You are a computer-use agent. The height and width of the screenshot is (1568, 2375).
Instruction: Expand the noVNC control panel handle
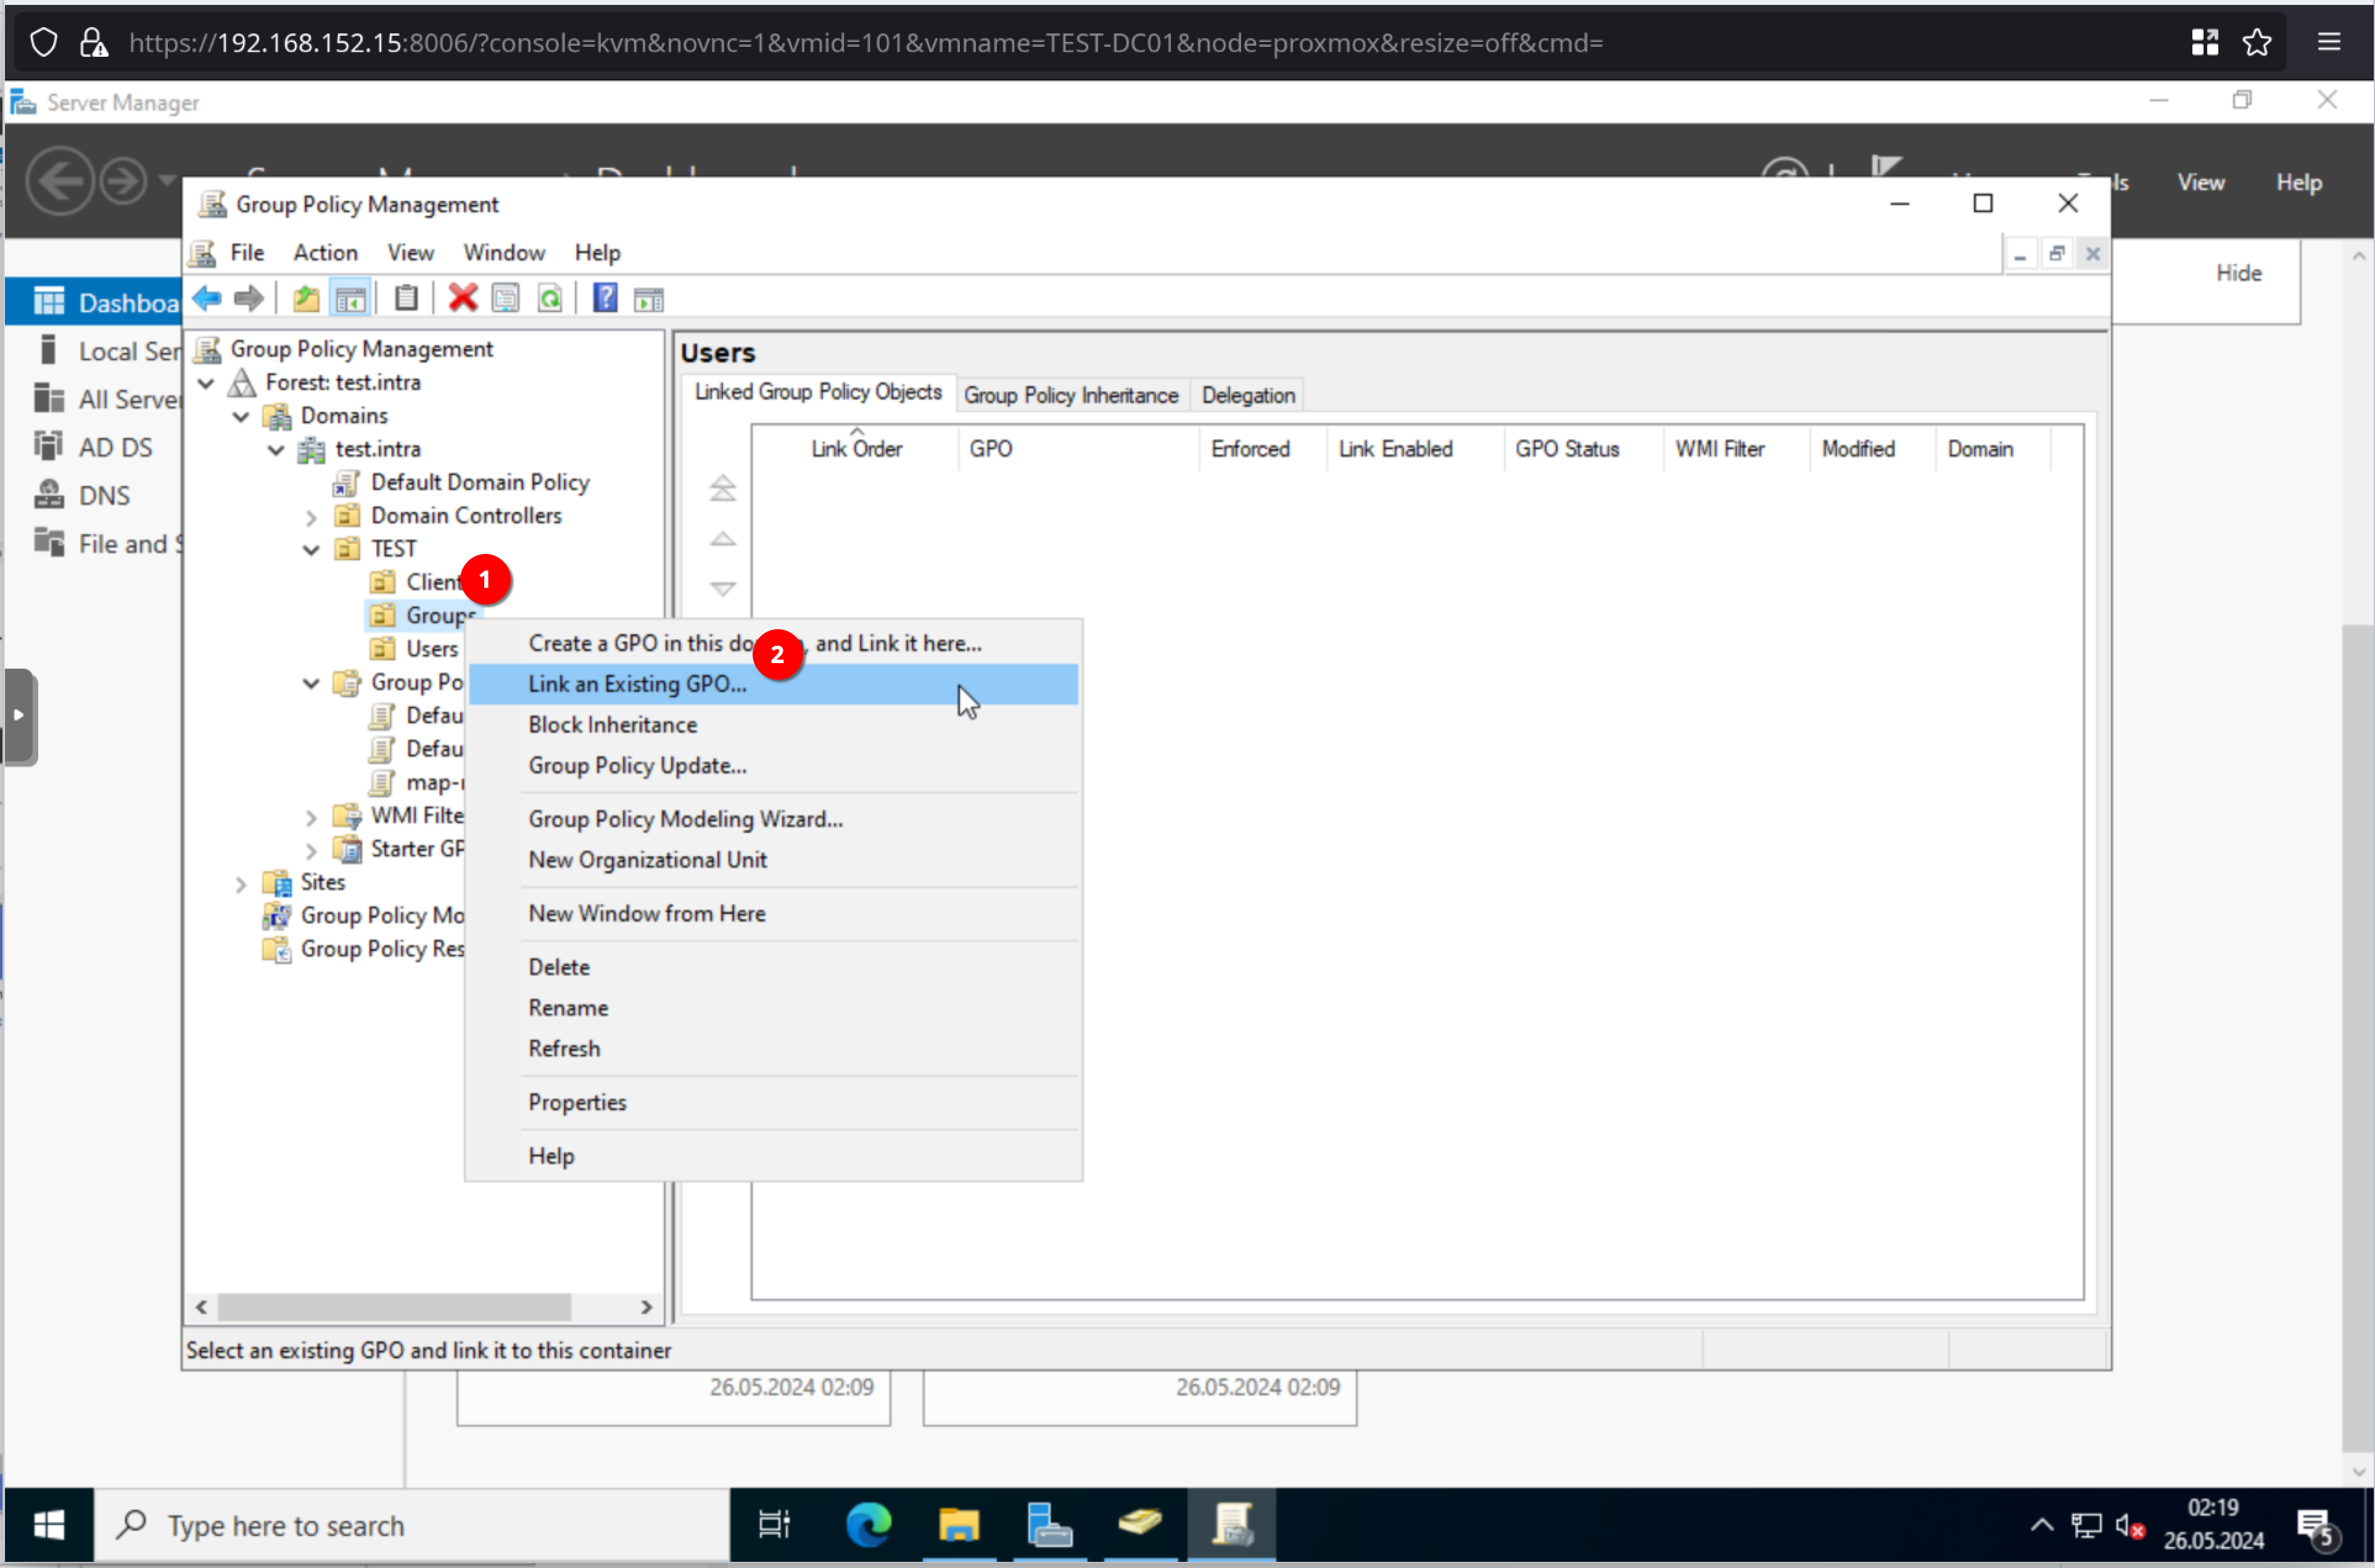pyautogui.click(x=20, y=716)
